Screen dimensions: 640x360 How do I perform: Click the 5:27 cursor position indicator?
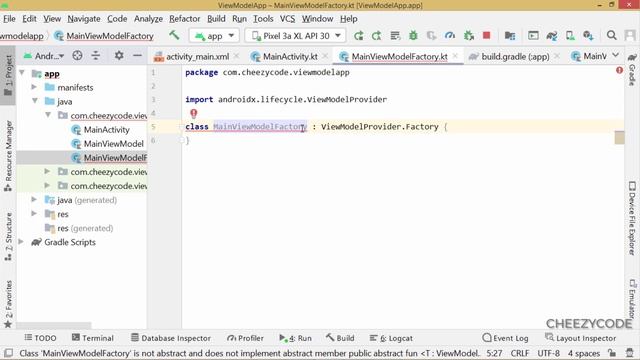point(494,353)
